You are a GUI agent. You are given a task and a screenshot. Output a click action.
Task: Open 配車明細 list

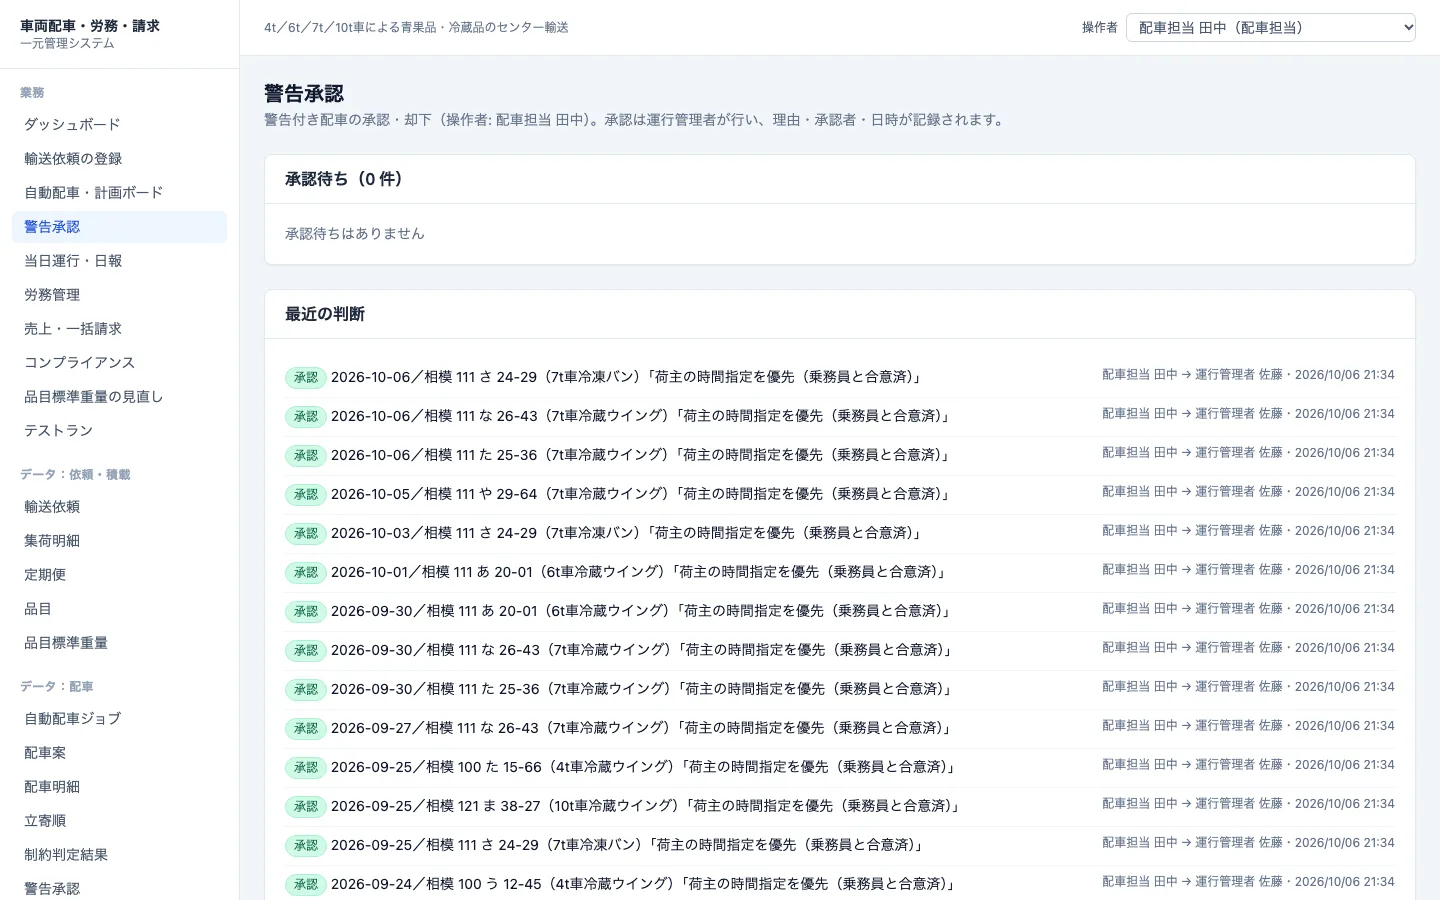tap(119, 787)
